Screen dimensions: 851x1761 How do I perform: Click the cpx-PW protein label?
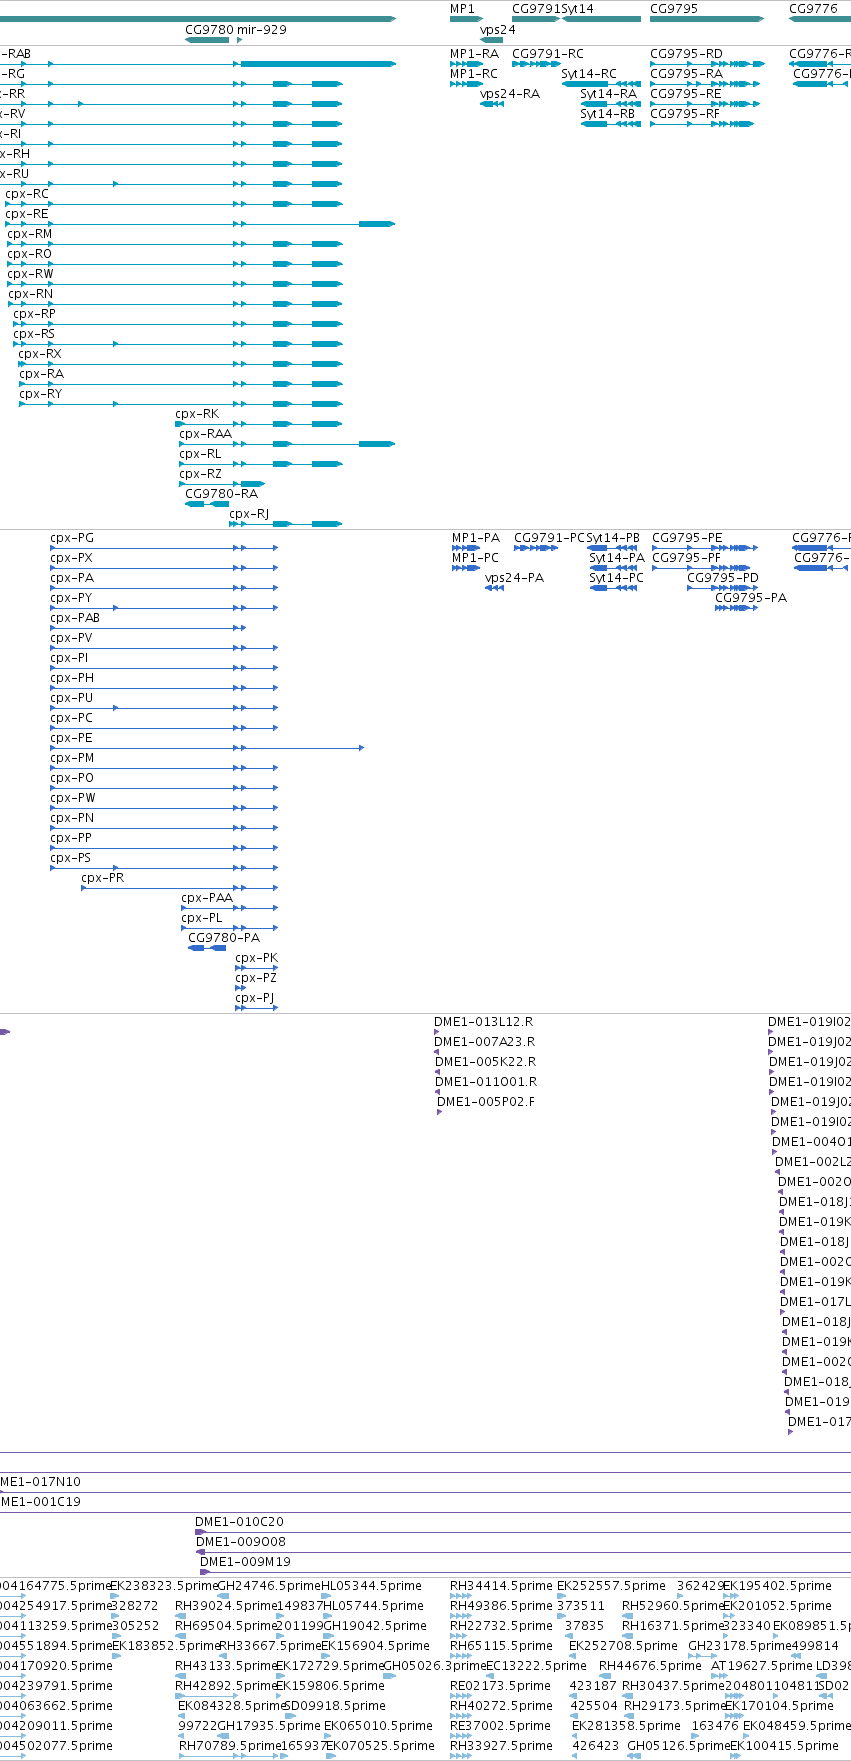point(73,798)
